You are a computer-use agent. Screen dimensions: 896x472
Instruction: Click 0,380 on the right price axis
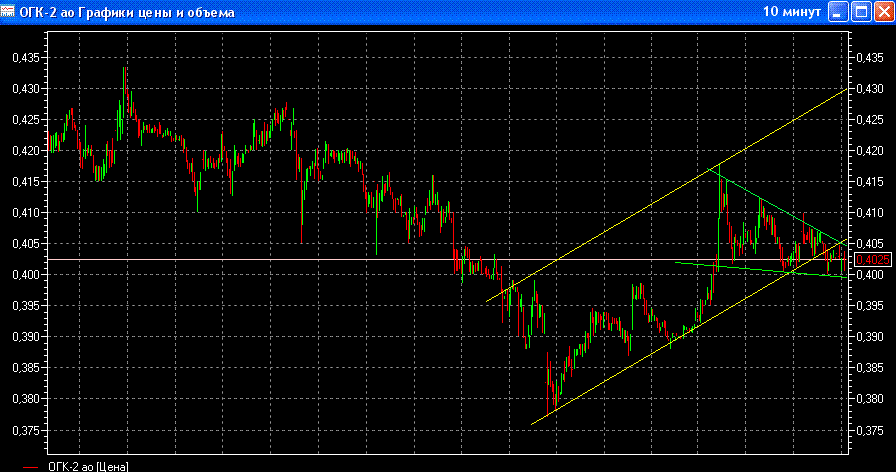pos(870,399)
